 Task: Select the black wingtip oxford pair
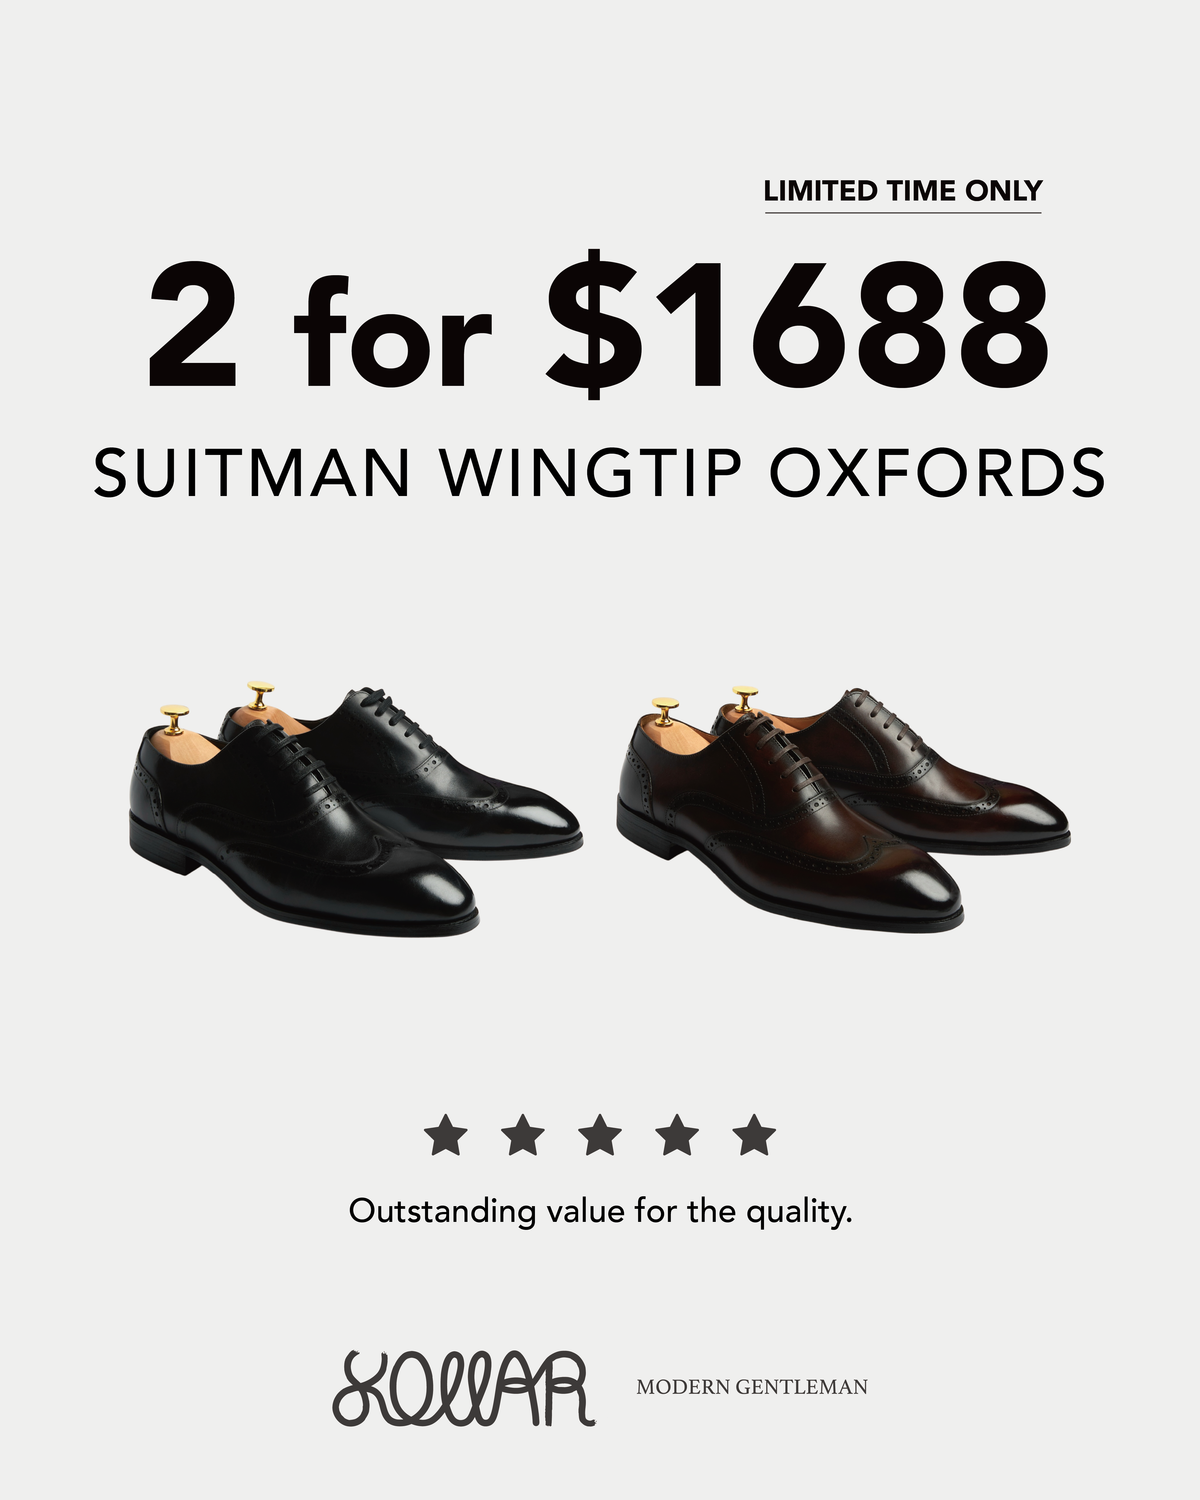pos(355,810)
